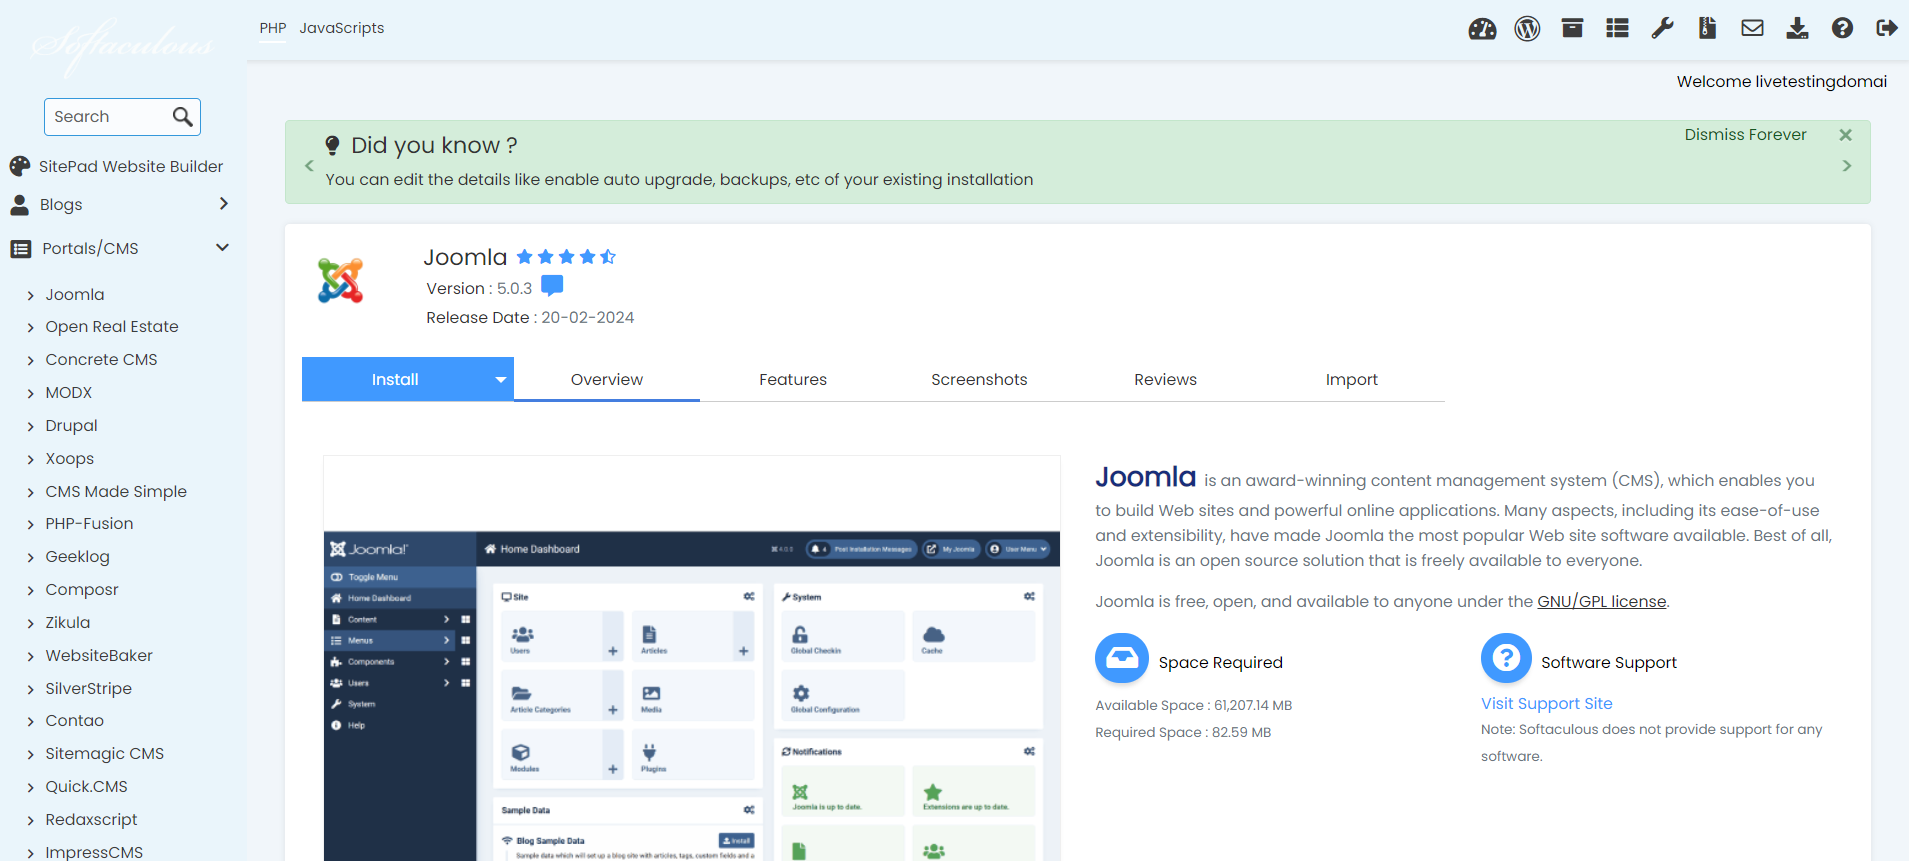
Task: Select Quick.CMS in sidebar
Action: click(86, 787)
